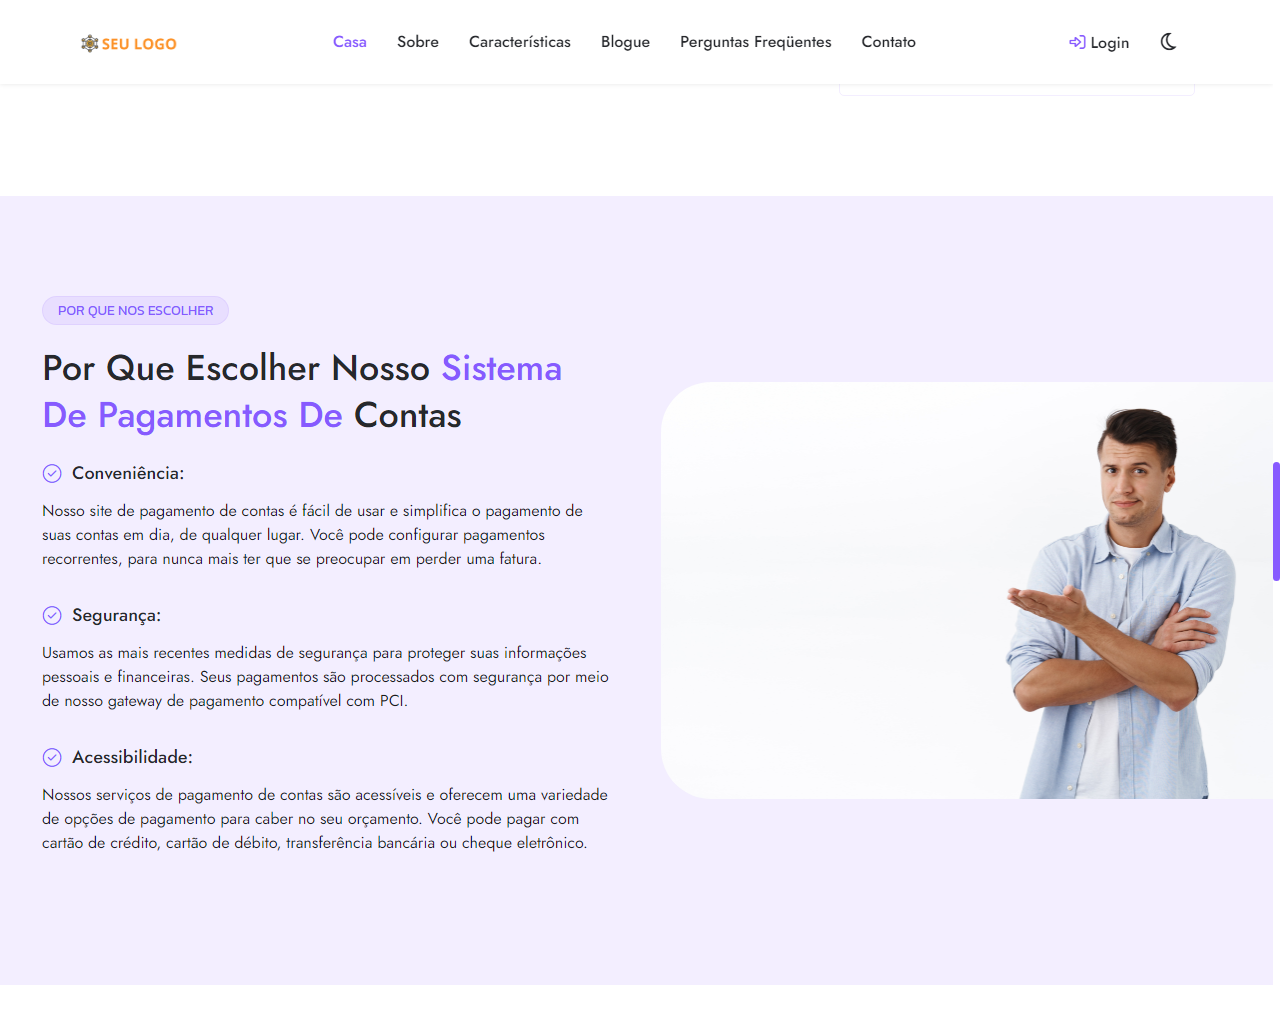Open Características in the navigation
1280x1024 pixels.
pos(520,42)
